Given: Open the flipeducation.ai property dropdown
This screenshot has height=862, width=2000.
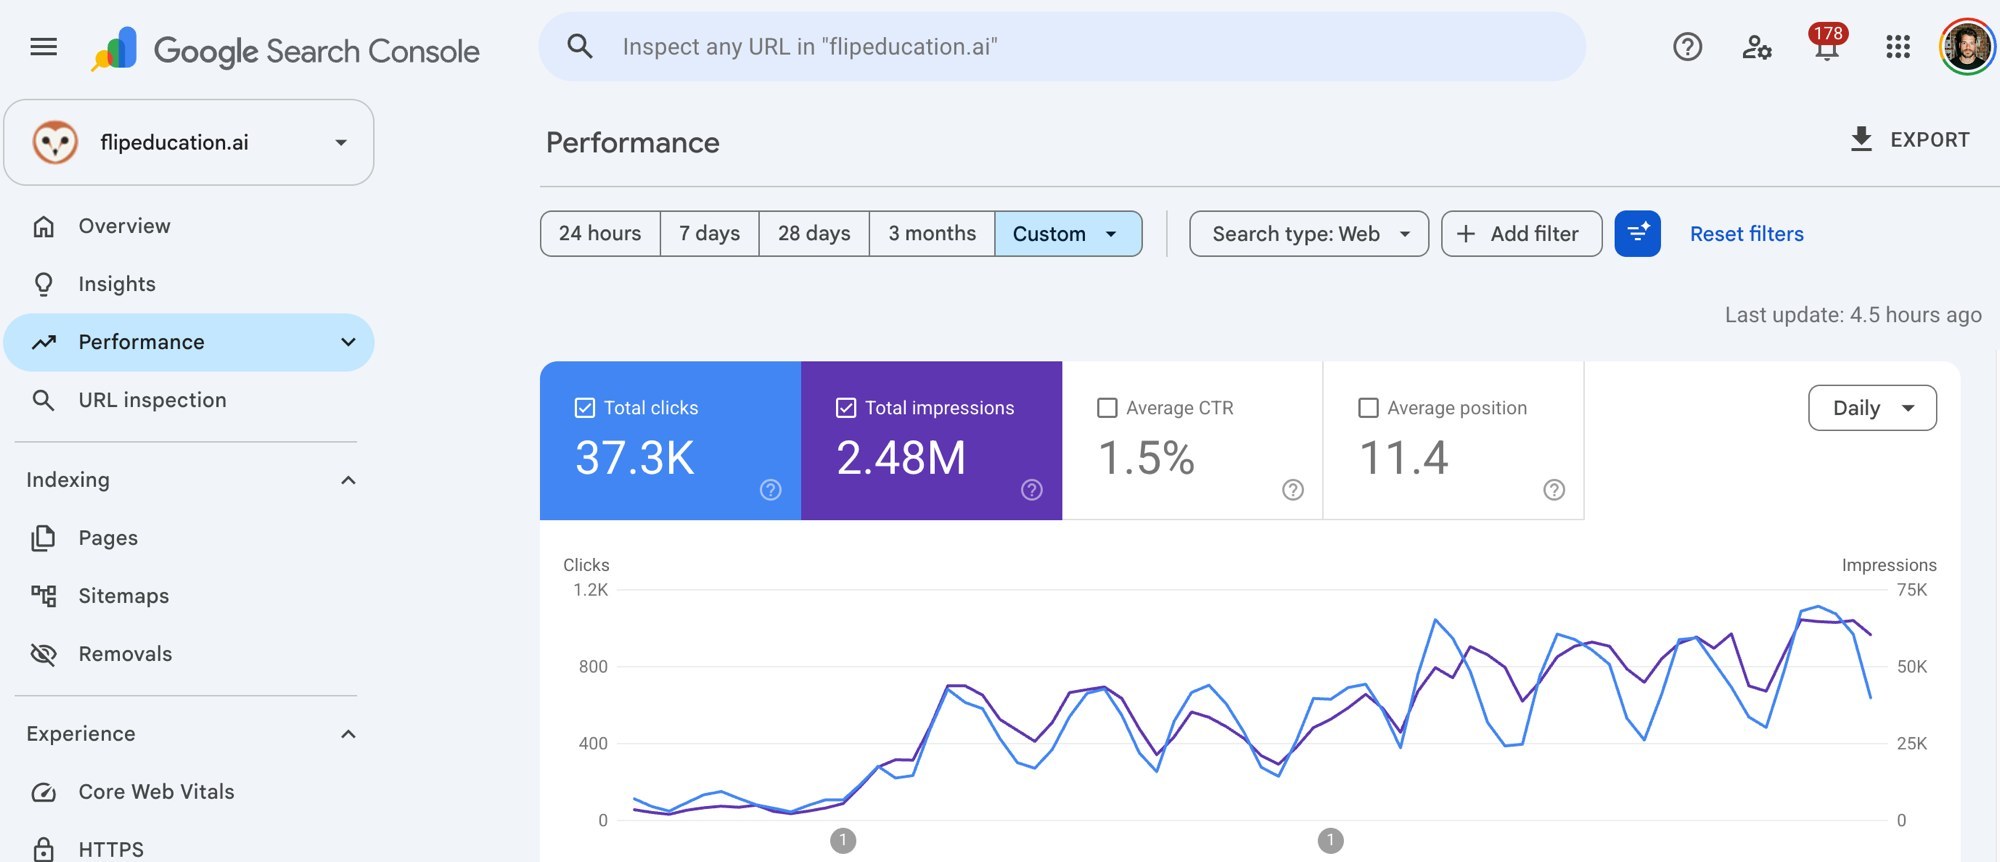Looking at the screenshot, I should [x=189, y=142].
